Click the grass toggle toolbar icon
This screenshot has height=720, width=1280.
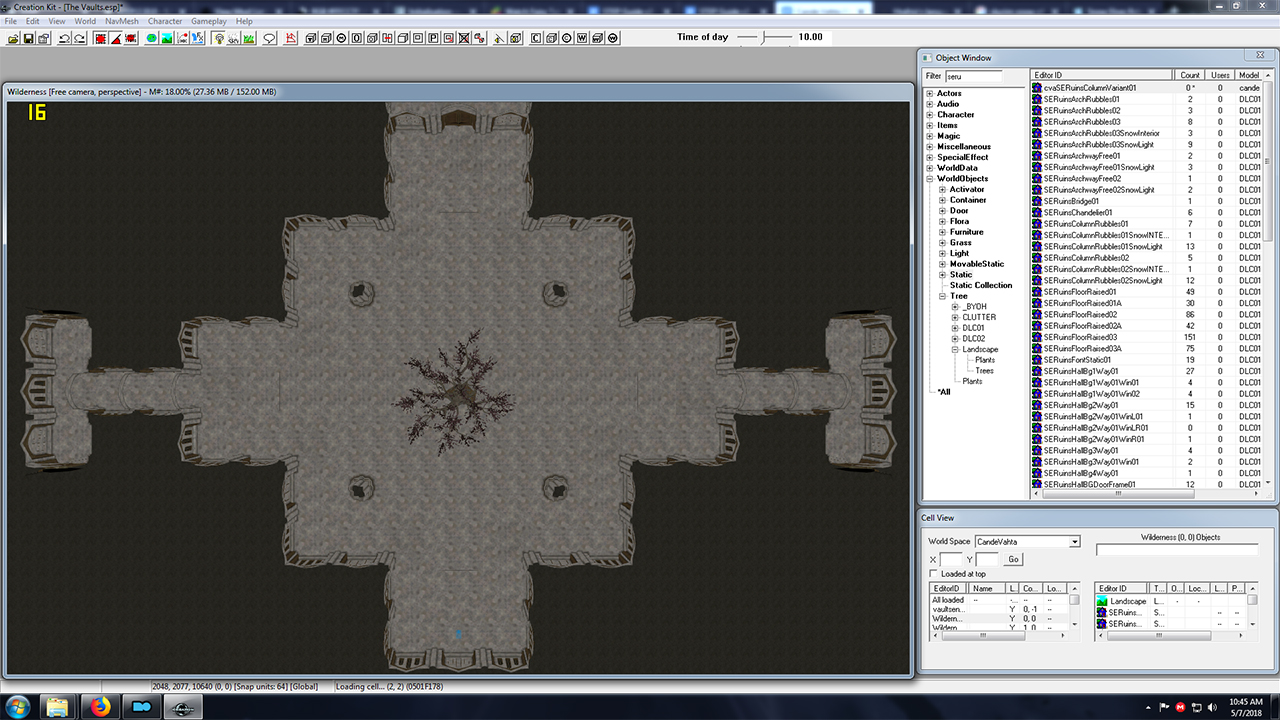[249, 38]
